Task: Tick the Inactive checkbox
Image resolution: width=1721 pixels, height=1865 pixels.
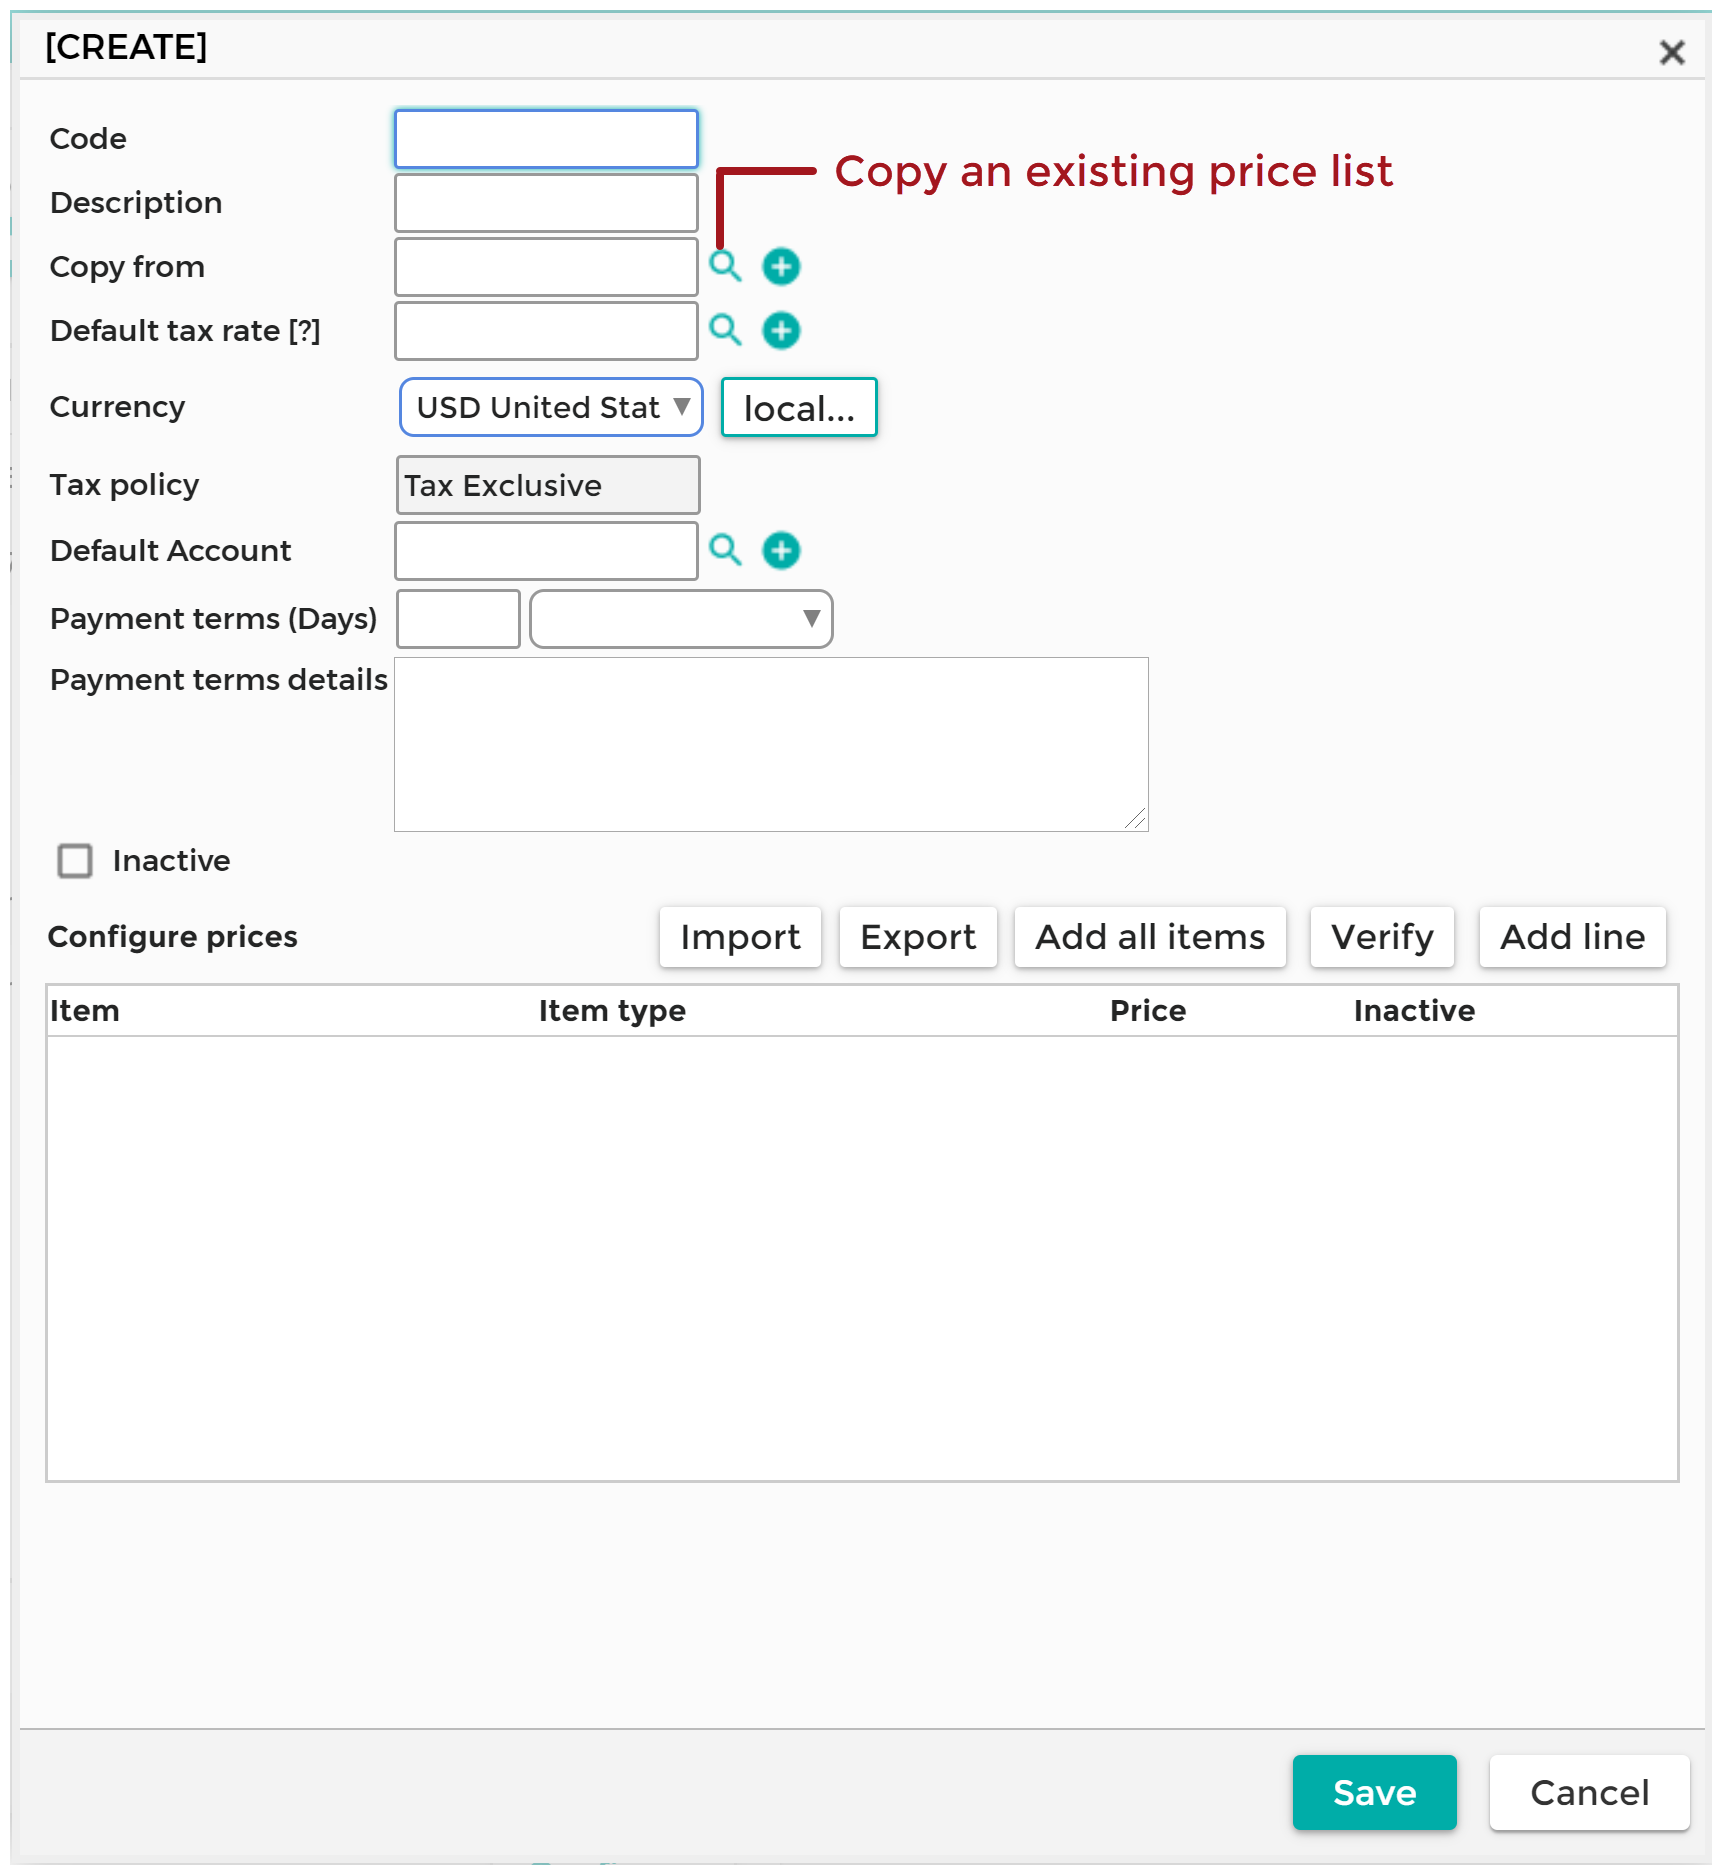Action: tap(75, 861)
